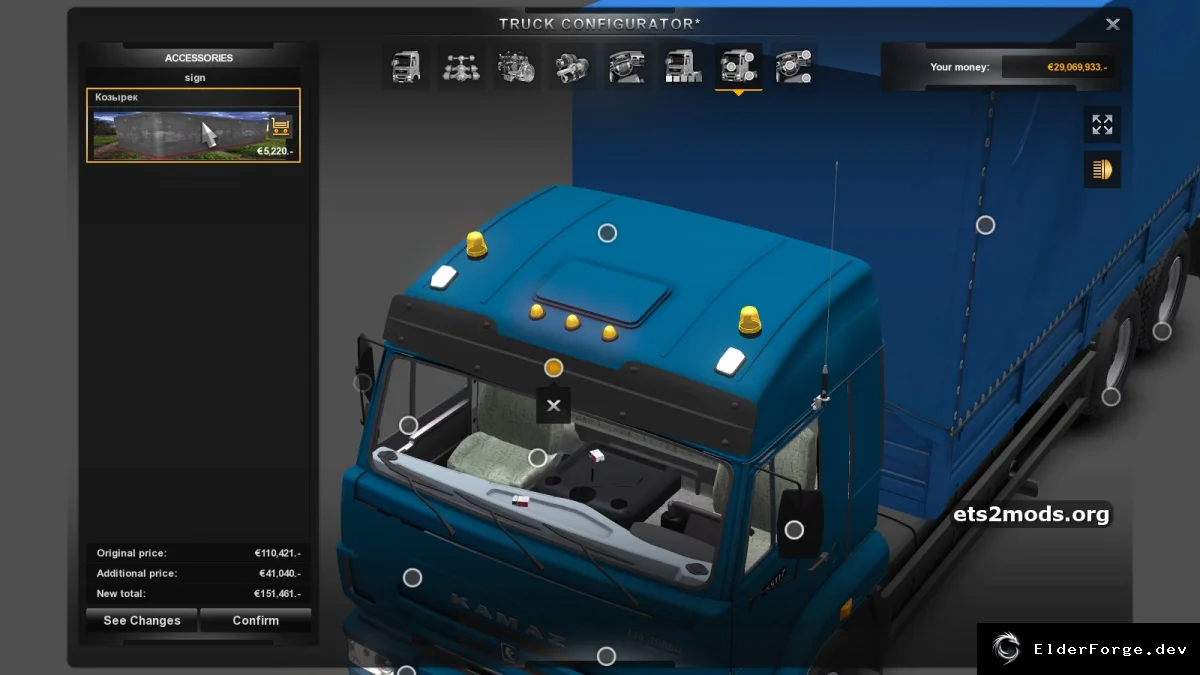This screenshot has height=675, width=1200.
Task: Open the truck cabin configuration tab
Action: pos(406,67)
